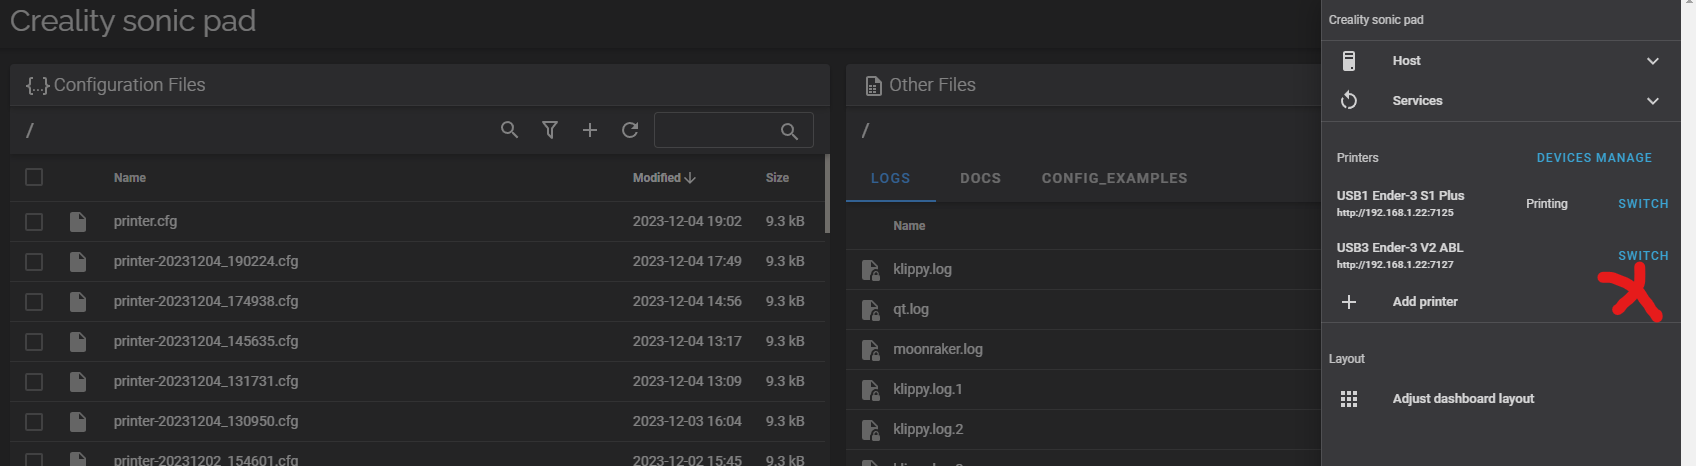Viewport: 1696px width, 466px height.
Task: Open printer-20231204_131731.cfg file name
Action: click(x=206, y=381)
